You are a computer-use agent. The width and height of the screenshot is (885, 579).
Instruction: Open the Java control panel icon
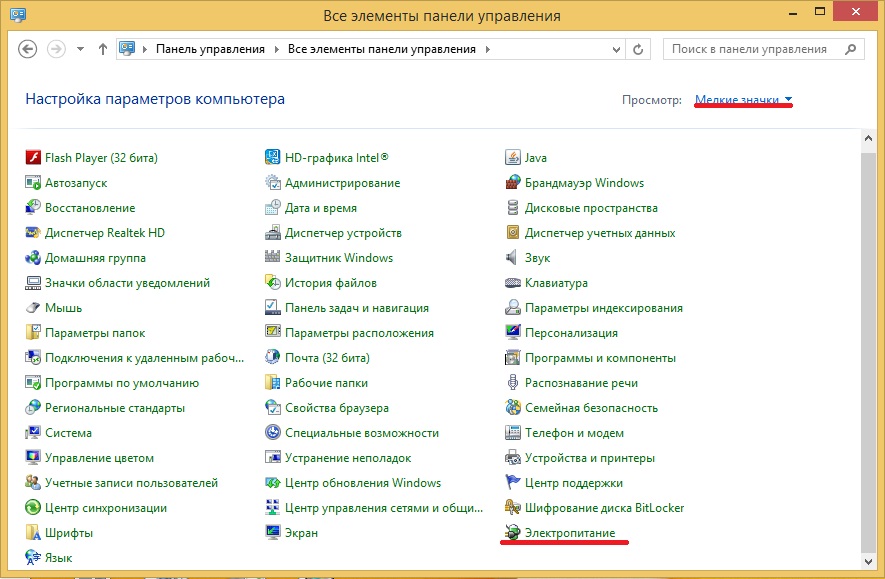coord(513,158)
